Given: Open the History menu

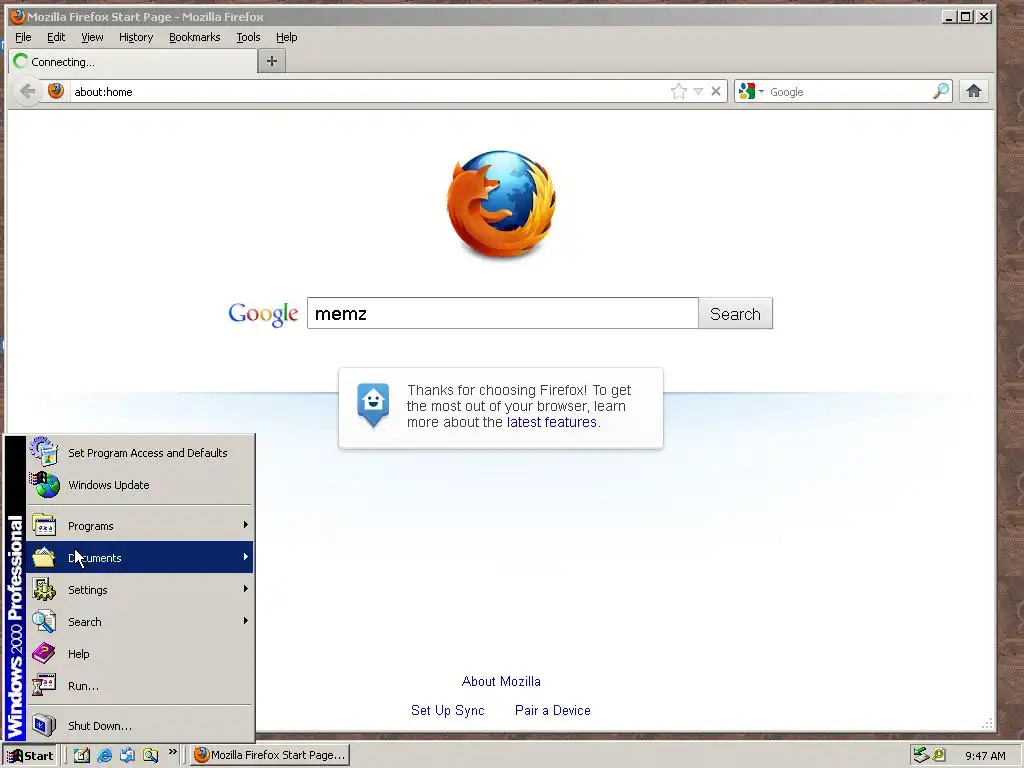Looking at the screenshot, I should point(136,37).
